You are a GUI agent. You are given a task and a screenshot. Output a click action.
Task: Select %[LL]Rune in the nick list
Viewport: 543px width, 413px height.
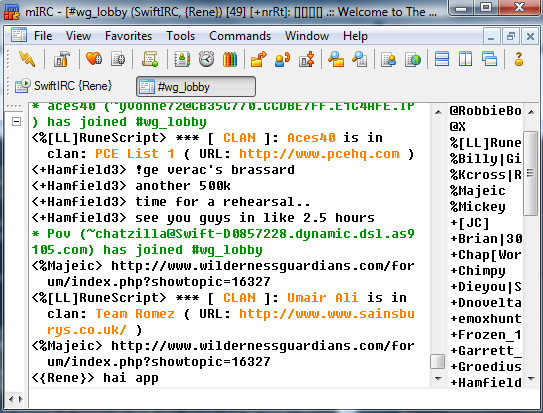click(x=485, y=142)
